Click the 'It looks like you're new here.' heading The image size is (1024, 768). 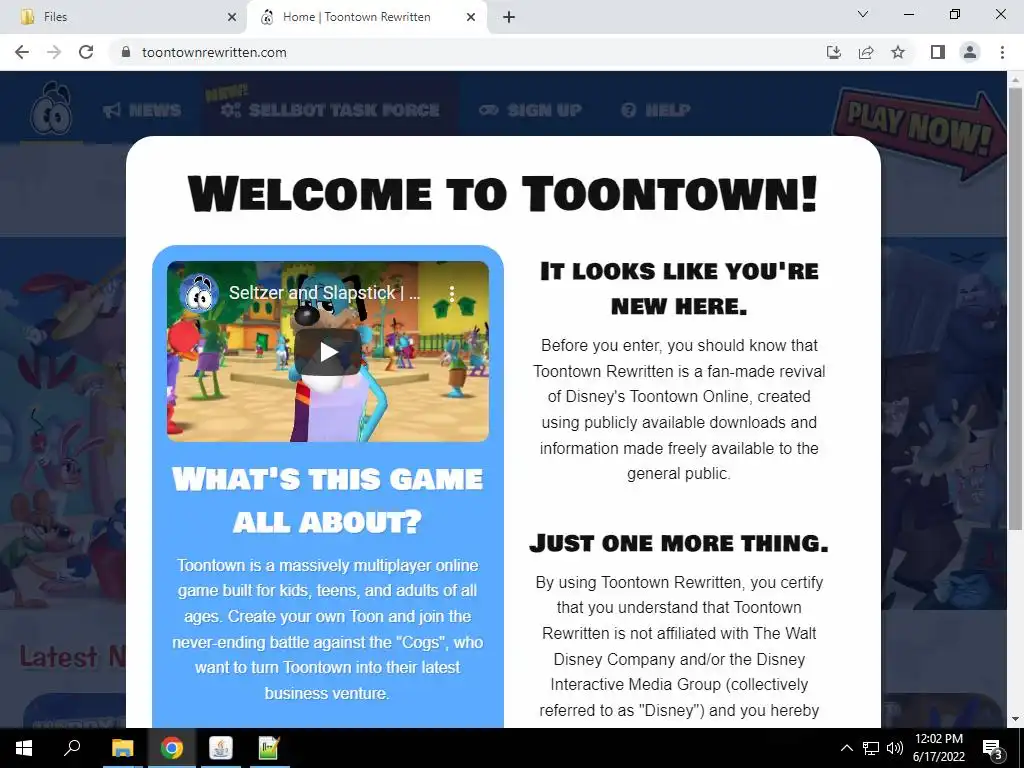[679, 288]
